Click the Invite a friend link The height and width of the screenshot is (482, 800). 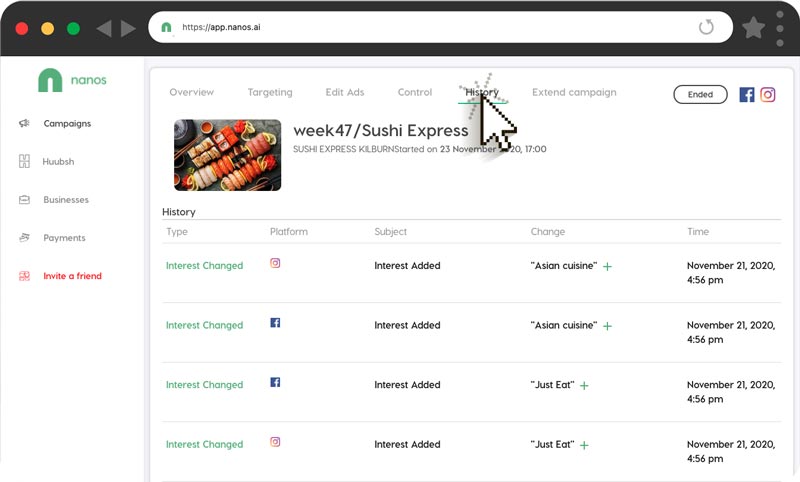[x=72, y=276]
